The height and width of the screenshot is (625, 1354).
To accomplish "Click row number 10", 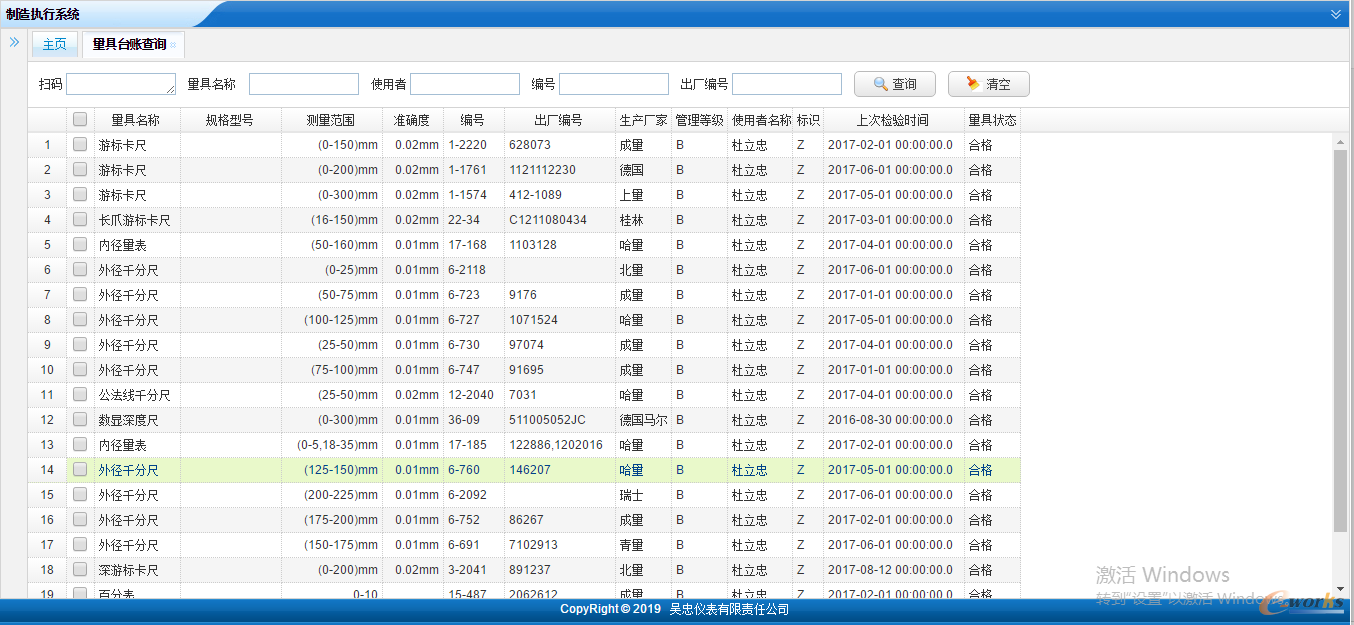I will tap(47, 370).
